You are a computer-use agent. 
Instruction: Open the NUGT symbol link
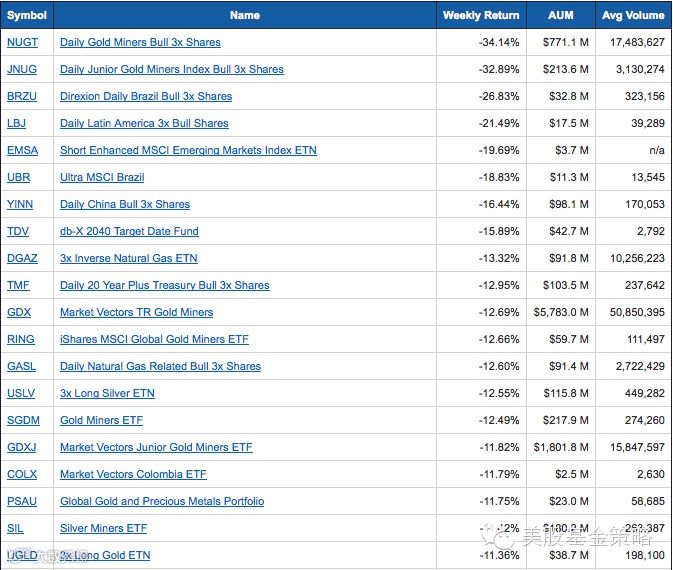click(x=22, y=42)
